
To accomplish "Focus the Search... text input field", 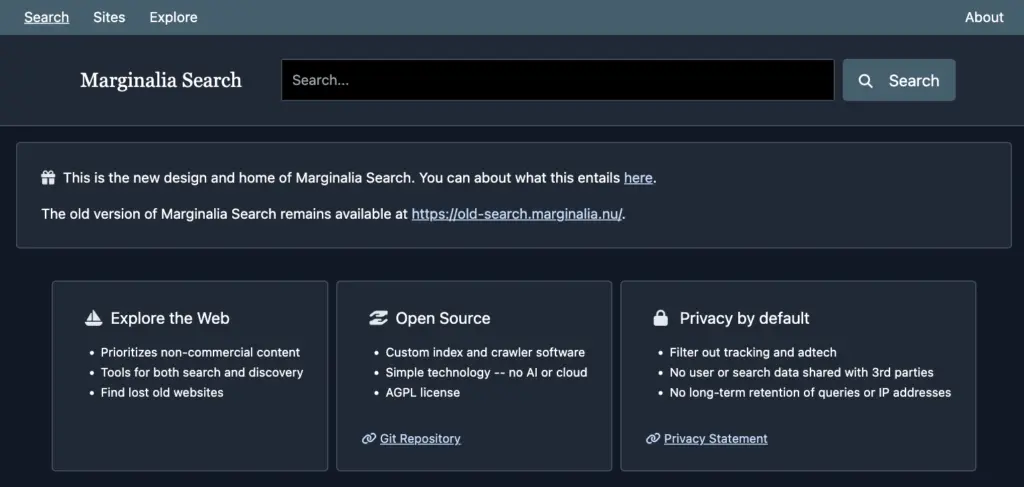I will point(558,80).
